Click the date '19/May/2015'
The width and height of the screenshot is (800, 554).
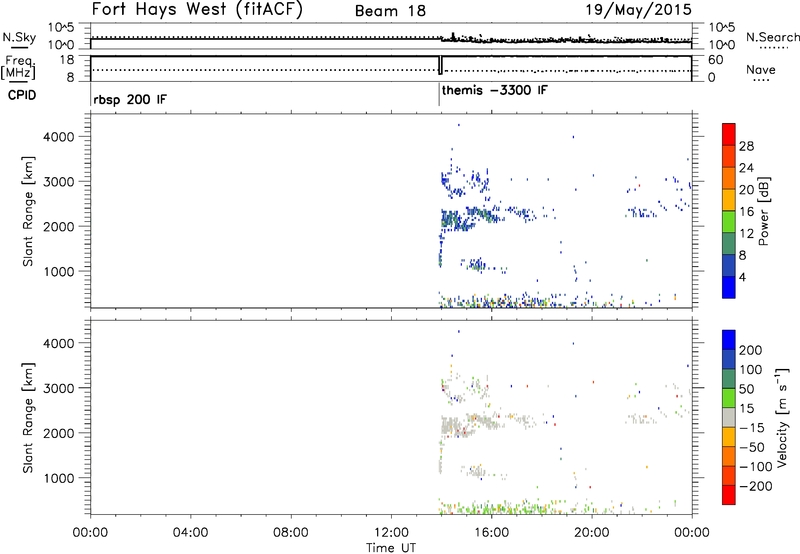[x=638, y=10]
